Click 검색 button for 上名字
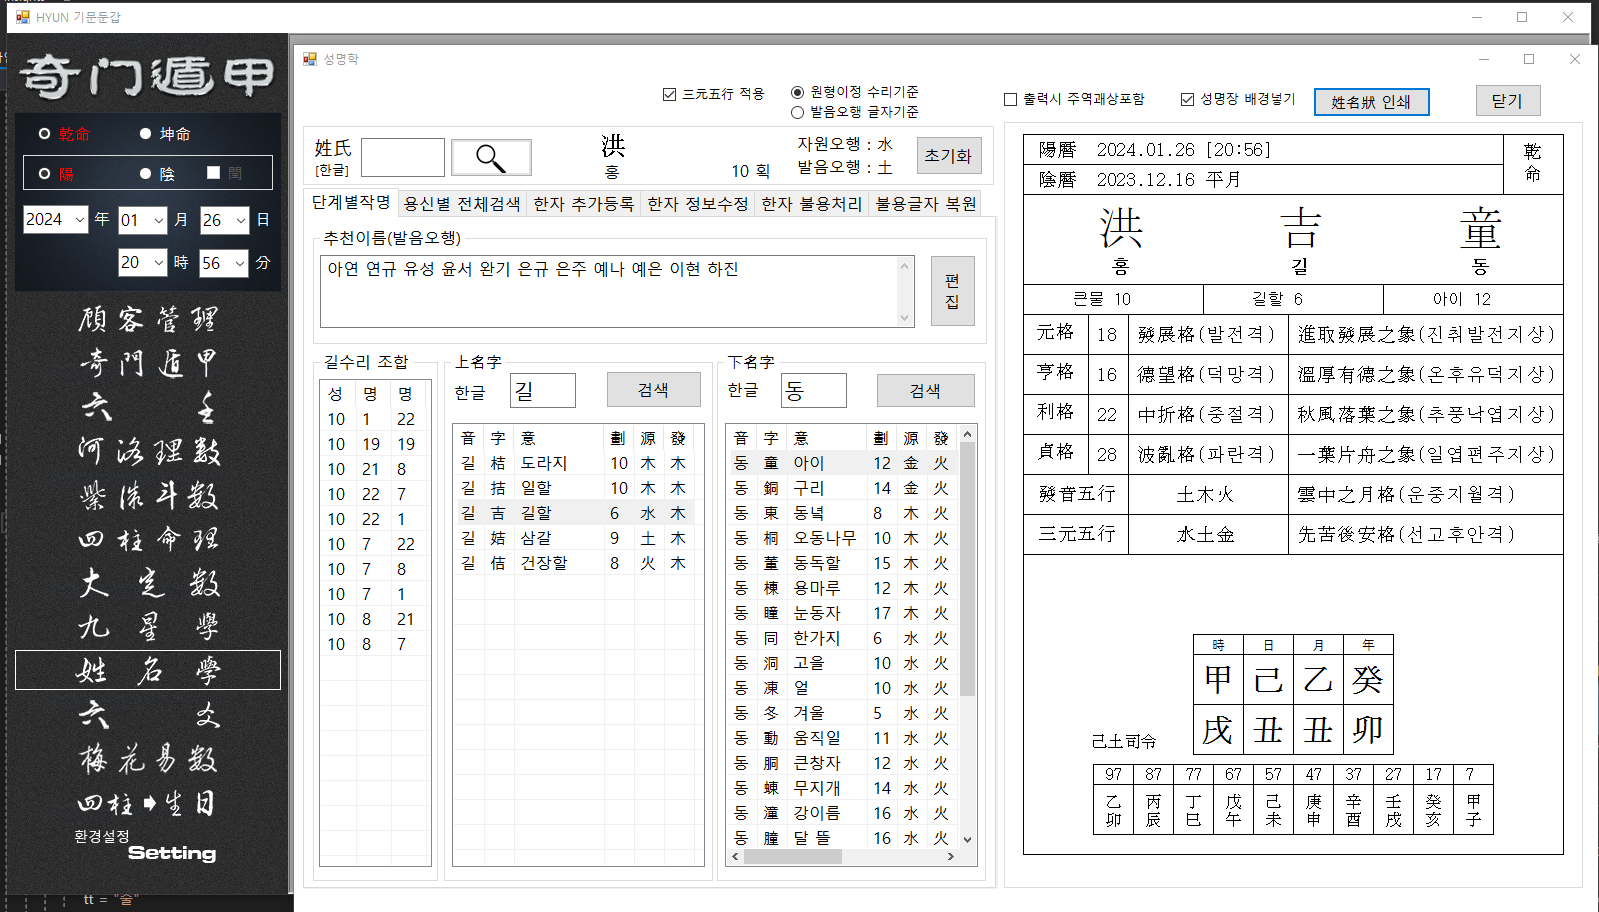 pyautogui.click(x=653, y=390)
